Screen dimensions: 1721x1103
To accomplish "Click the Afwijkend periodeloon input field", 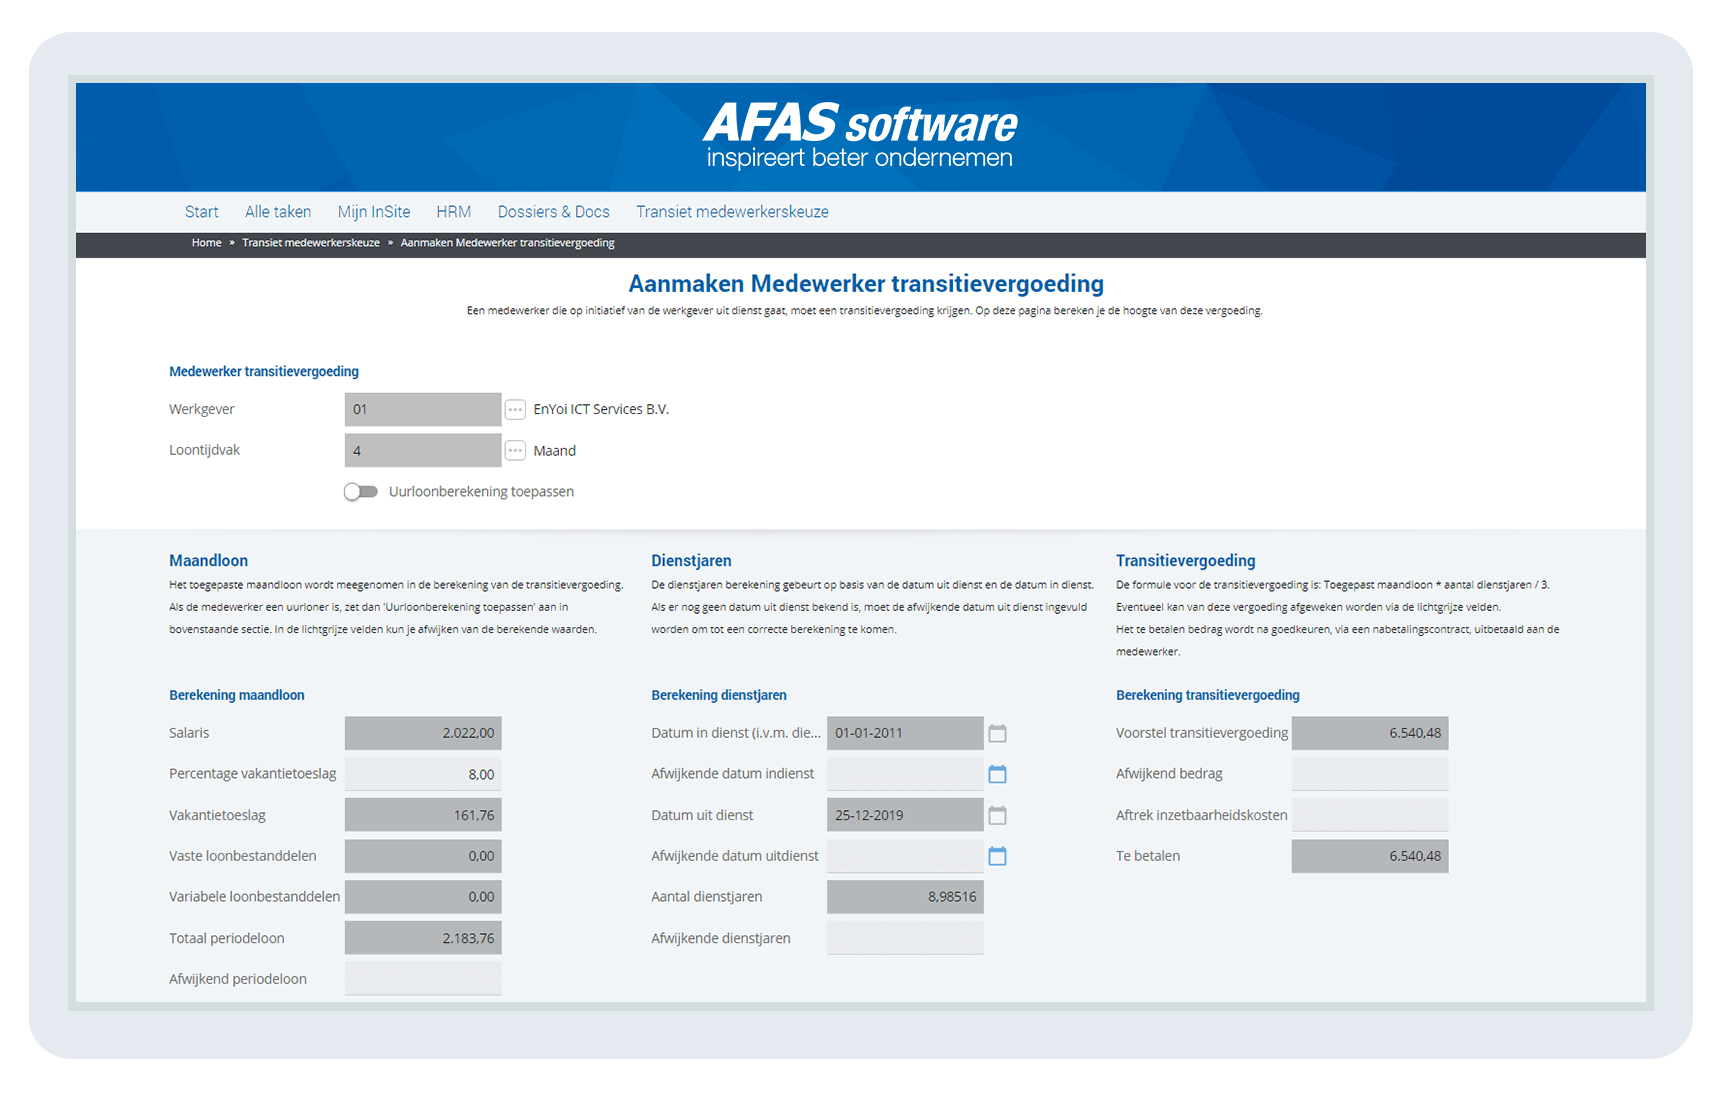I will [x=422, y=978].
